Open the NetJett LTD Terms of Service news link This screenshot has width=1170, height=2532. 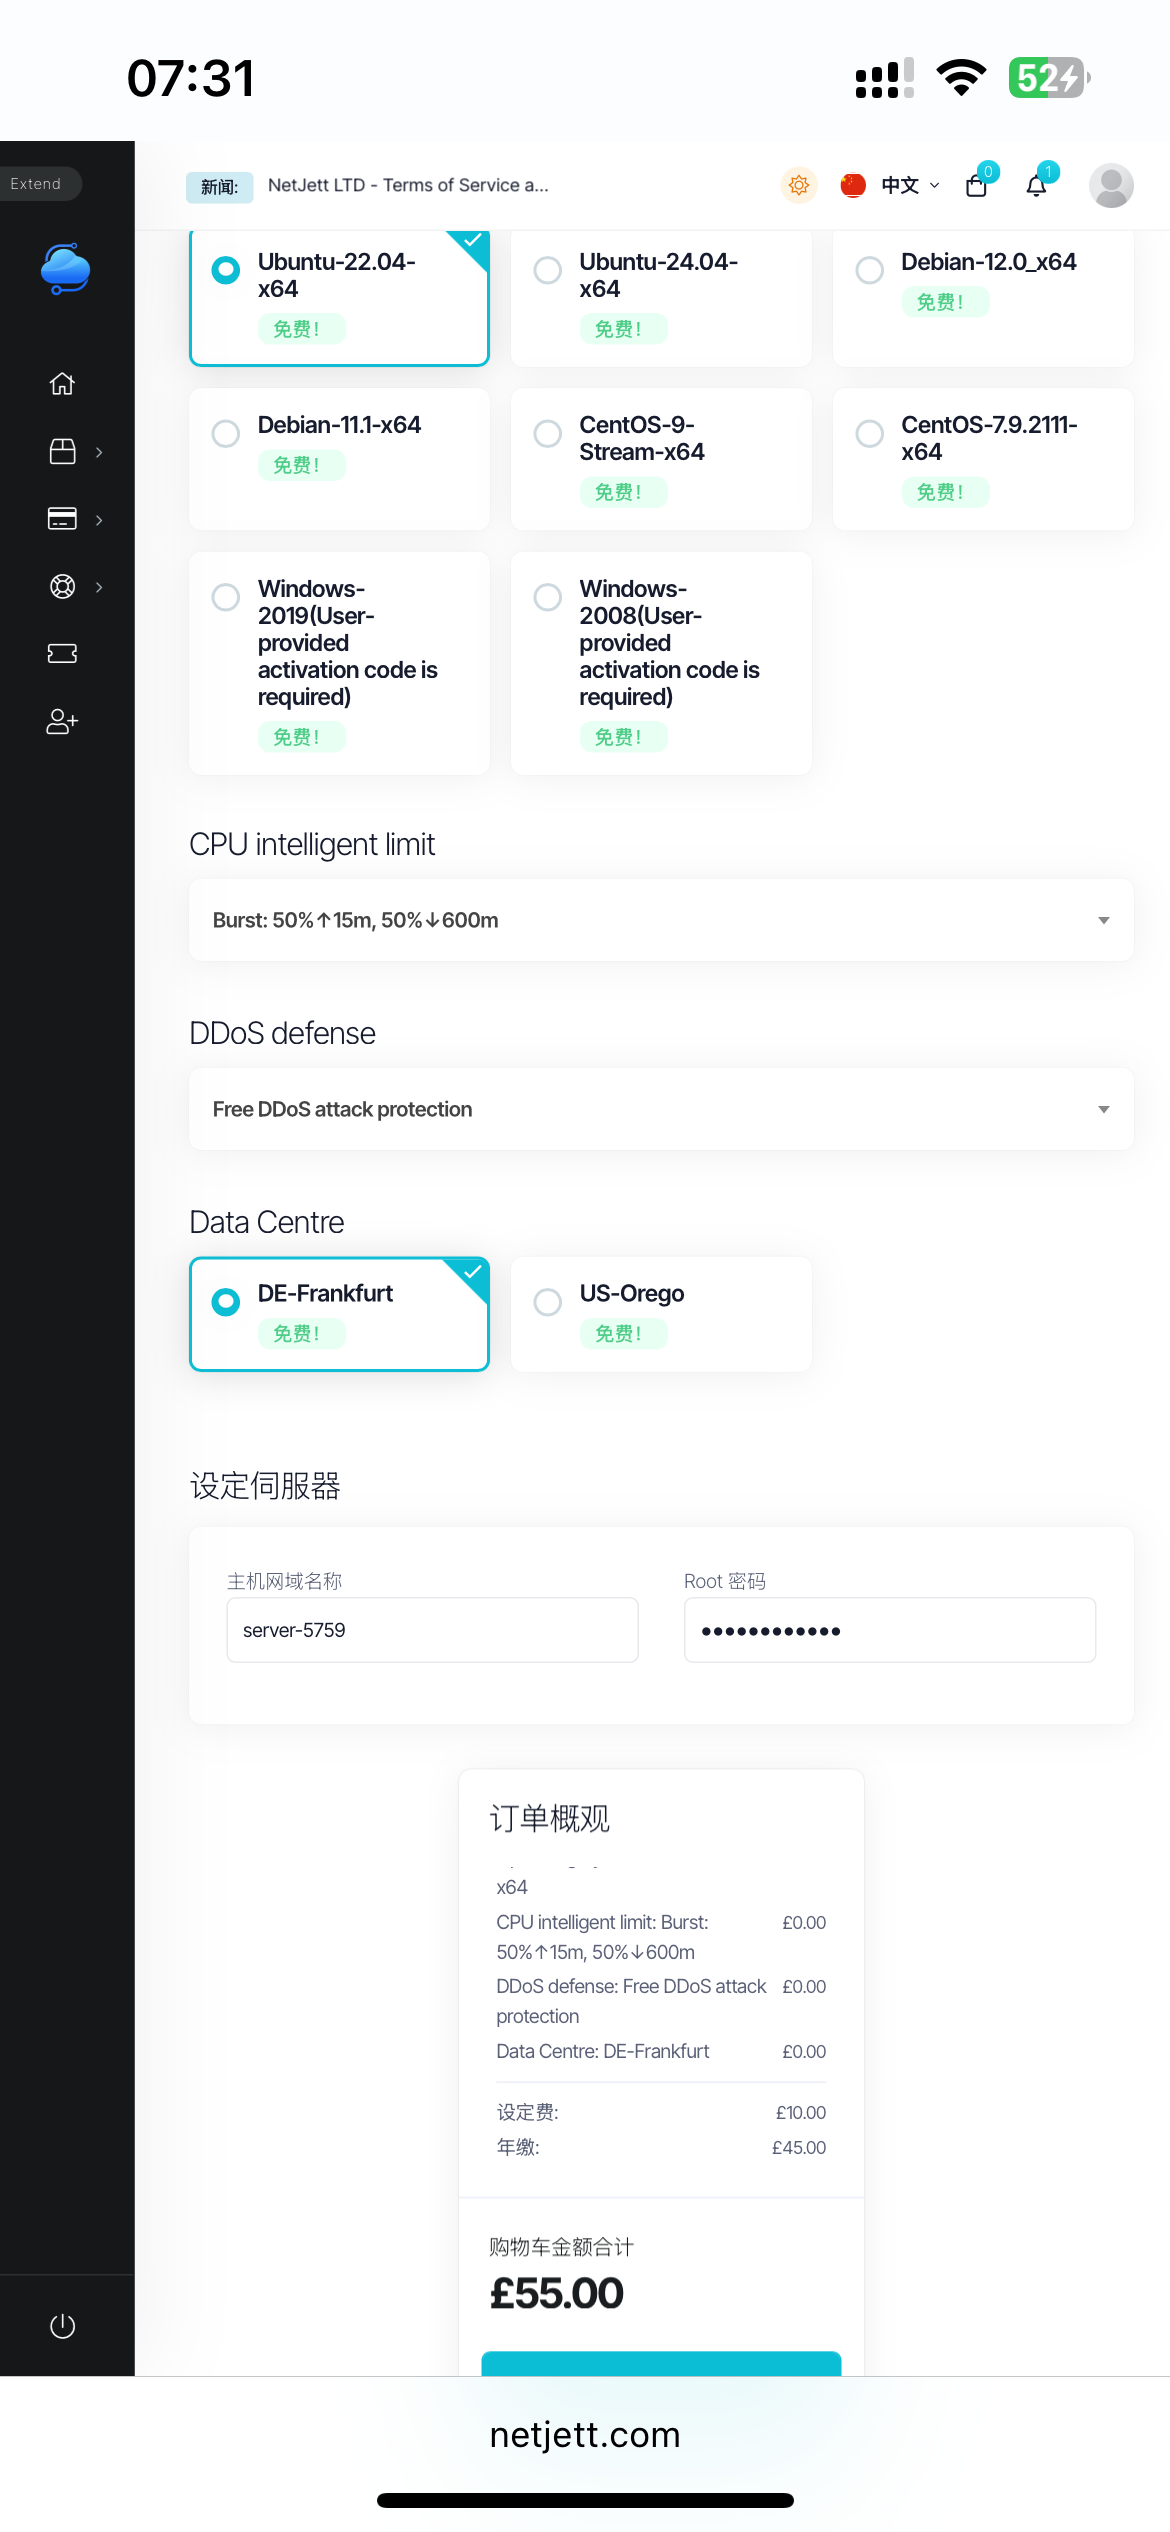[408, 185]
